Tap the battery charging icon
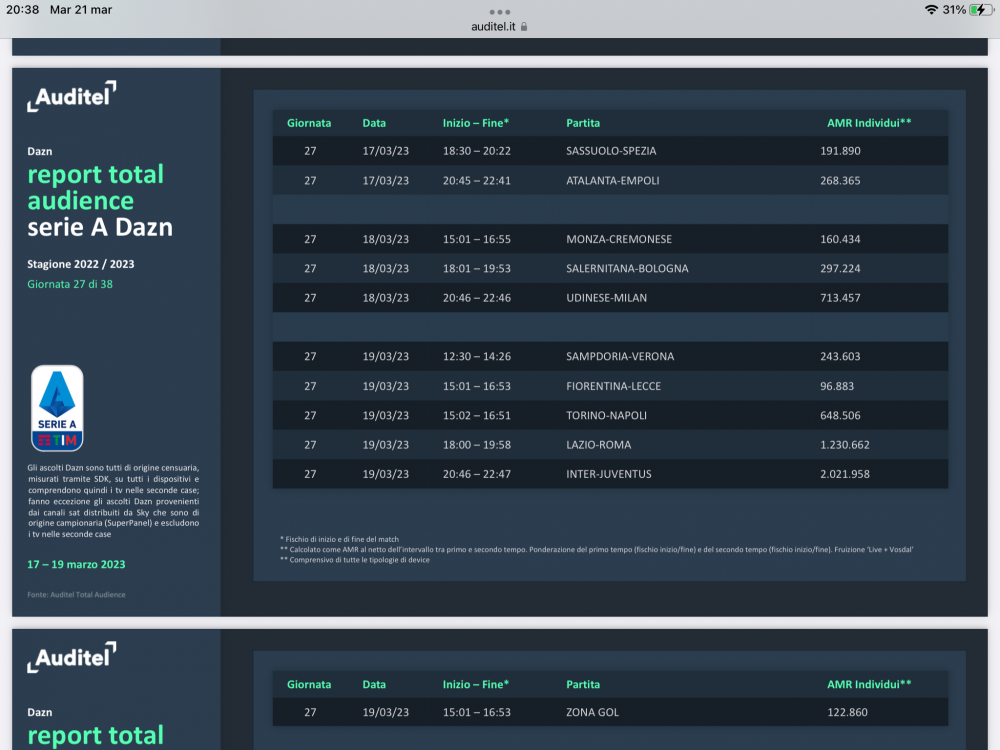This screenshot has height=750, width=1000. [981, 10]
